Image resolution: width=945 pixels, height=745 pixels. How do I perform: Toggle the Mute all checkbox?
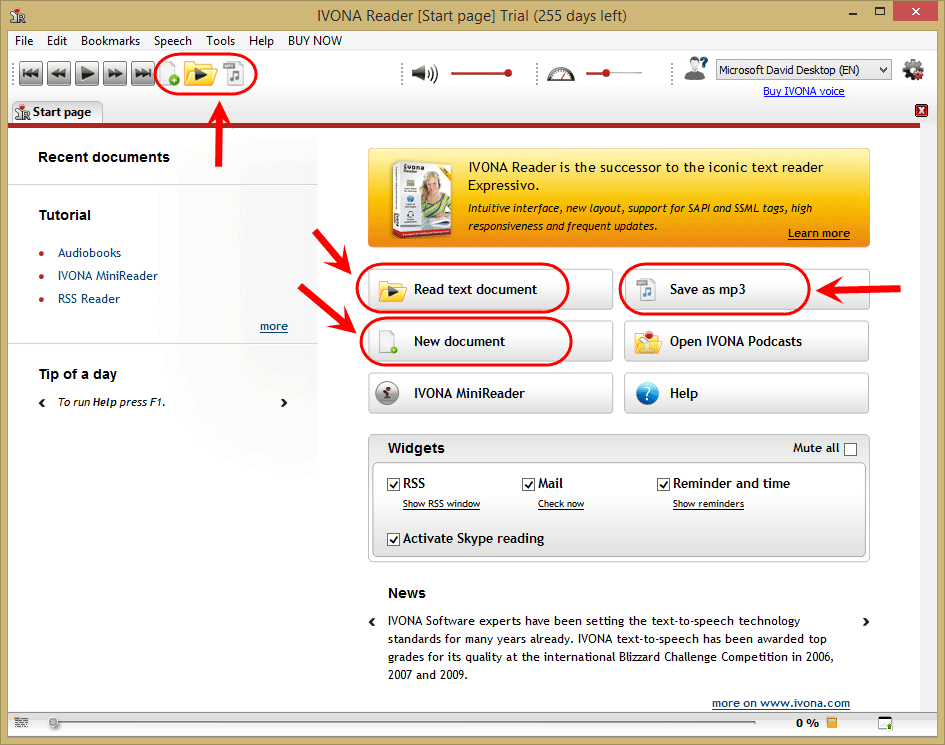[850, 449]
